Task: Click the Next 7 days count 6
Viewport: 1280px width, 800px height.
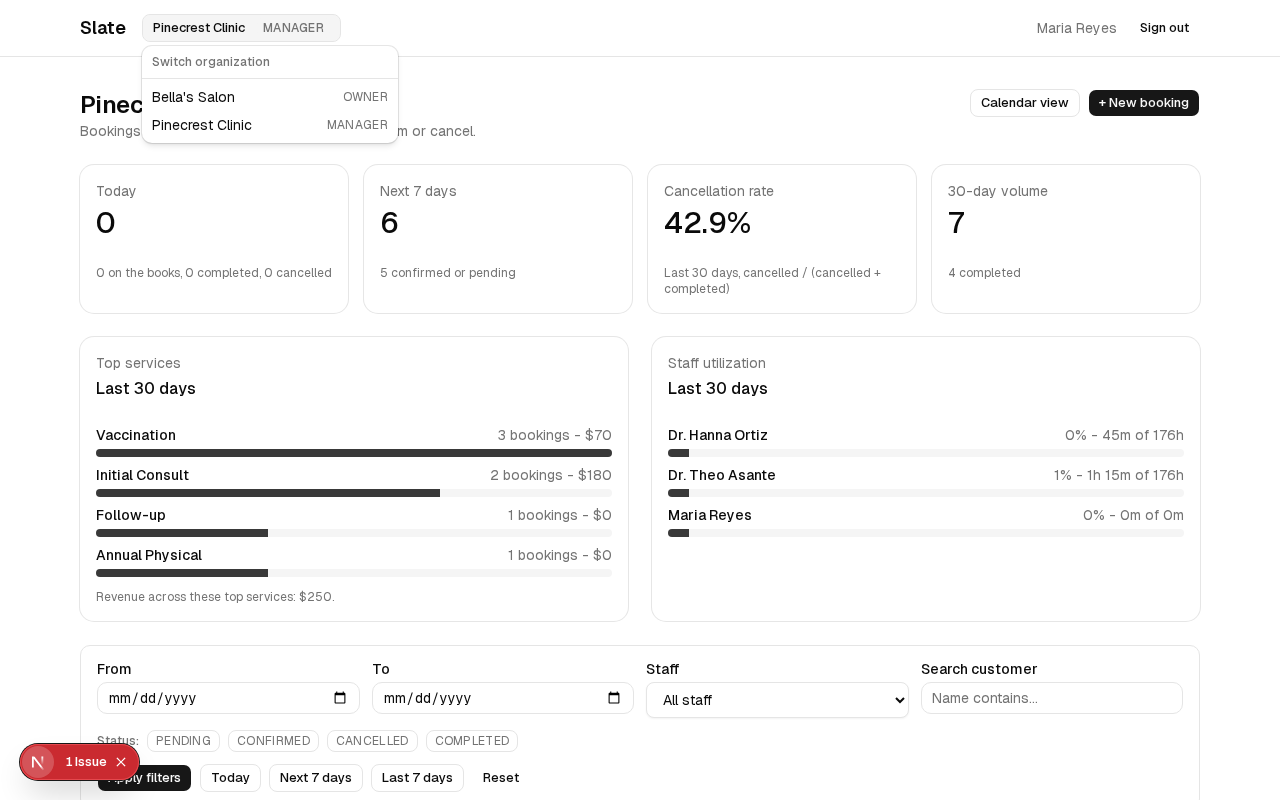Action: [x=389, y=222]
